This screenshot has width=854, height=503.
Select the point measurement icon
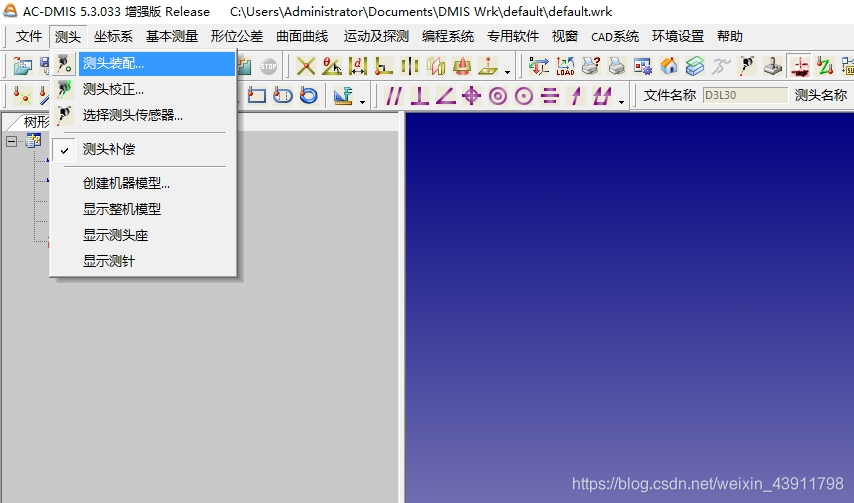[x=22, y=96]
